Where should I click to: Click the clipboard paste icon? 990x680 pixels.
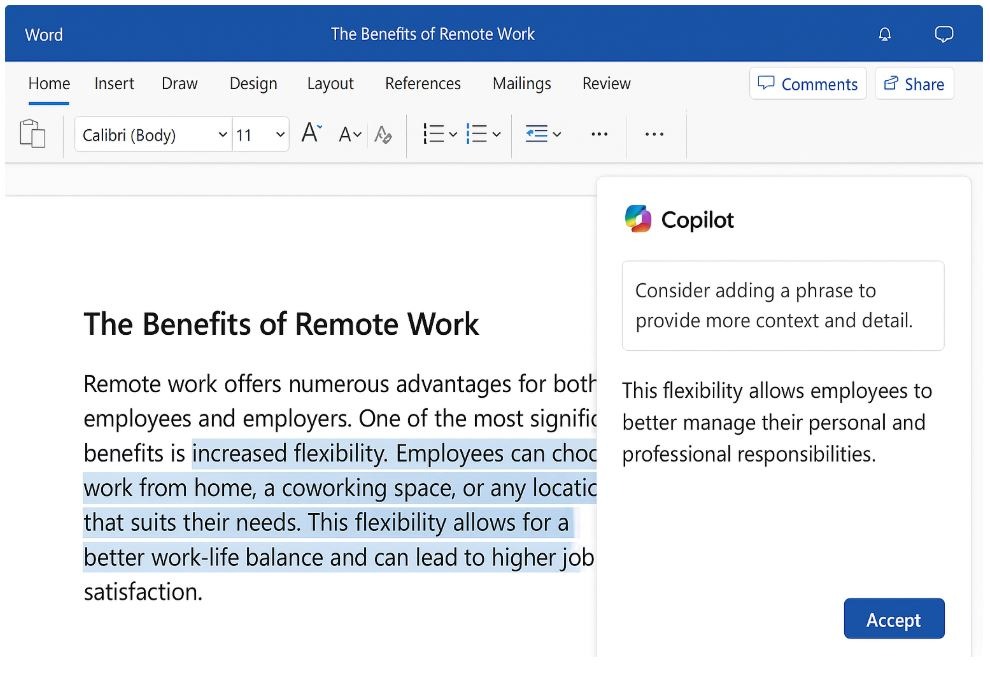32,133
